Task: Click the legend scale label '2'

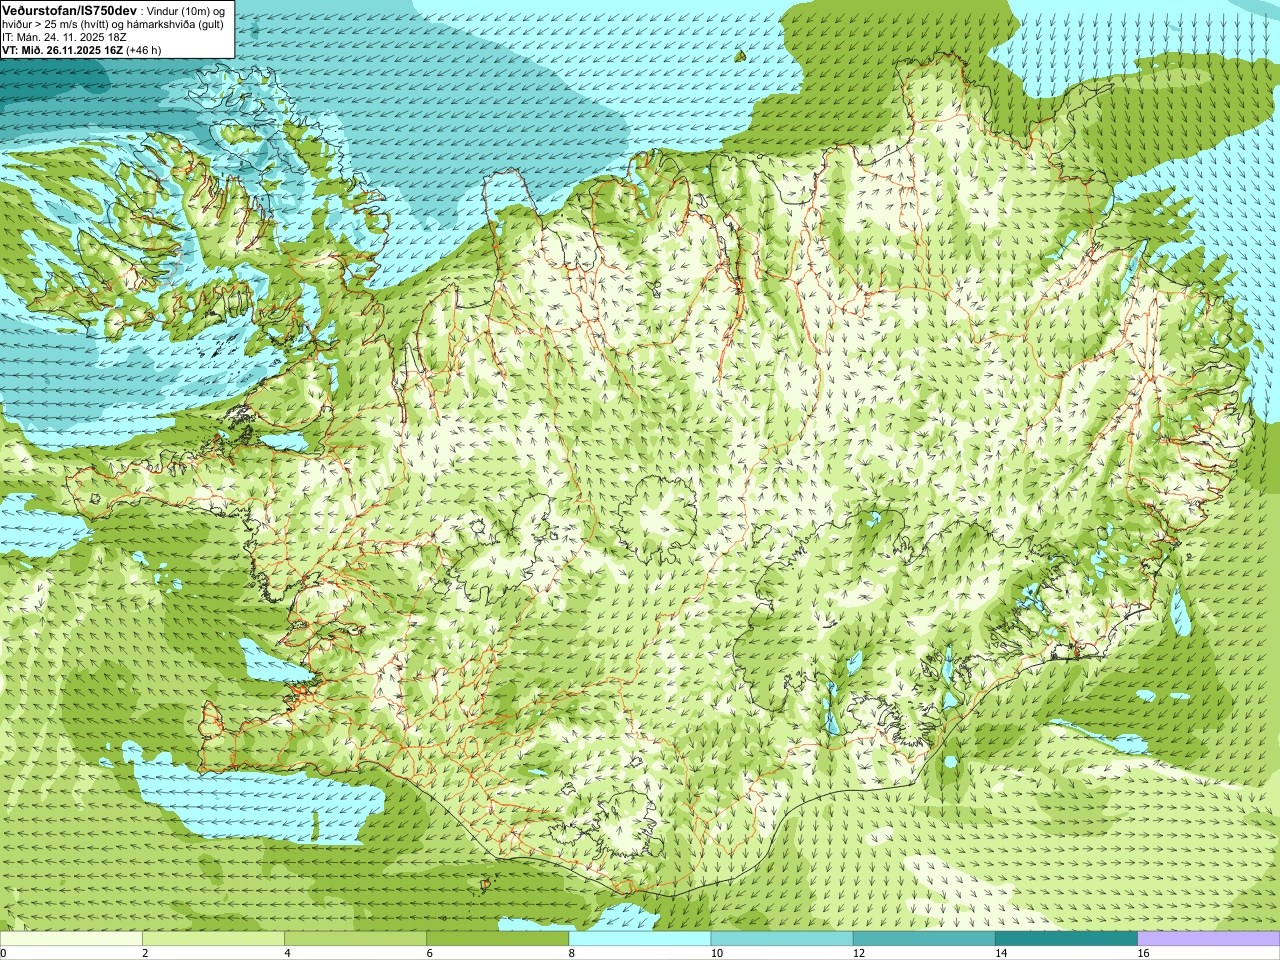Action: 145,953
